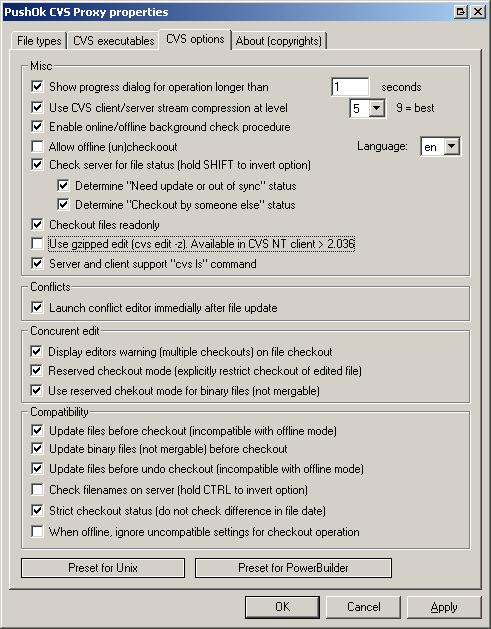
Task: Click the Preset for Unix button
Action: point(103,568)
